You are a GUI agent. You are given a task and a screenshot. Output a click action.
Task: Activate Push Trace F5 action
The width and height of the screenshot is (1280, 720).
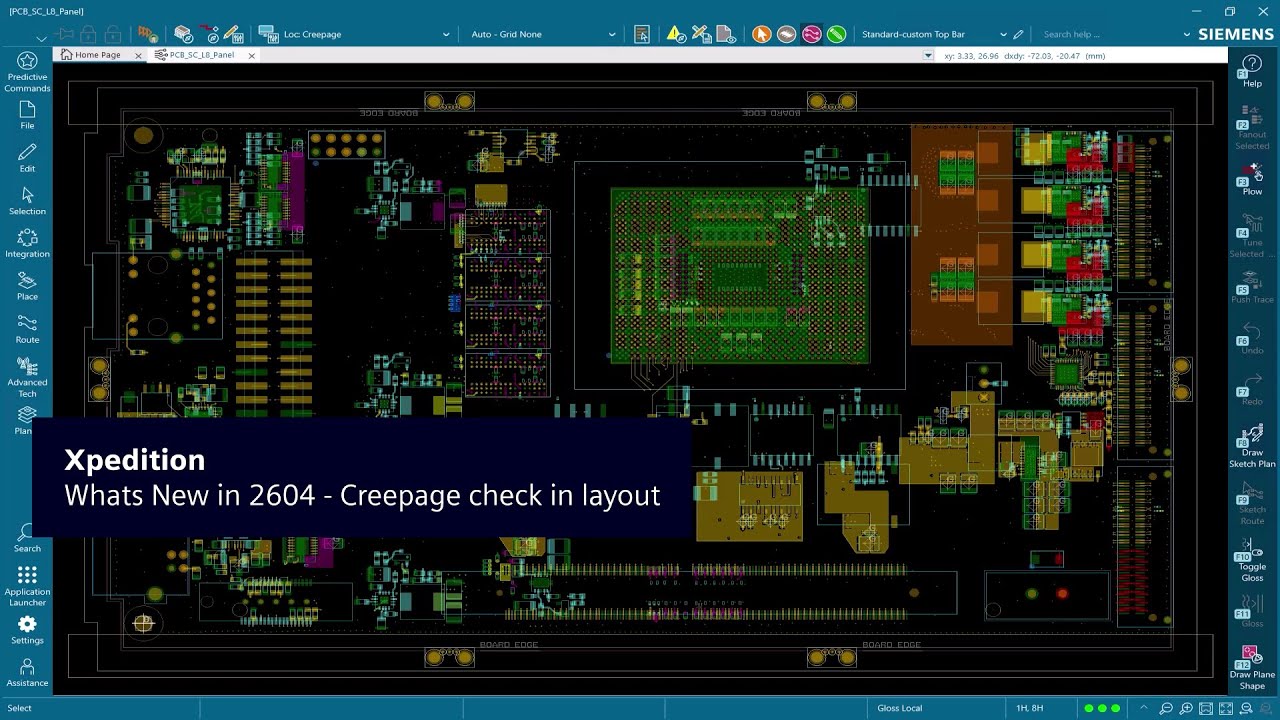(1252, 288)
